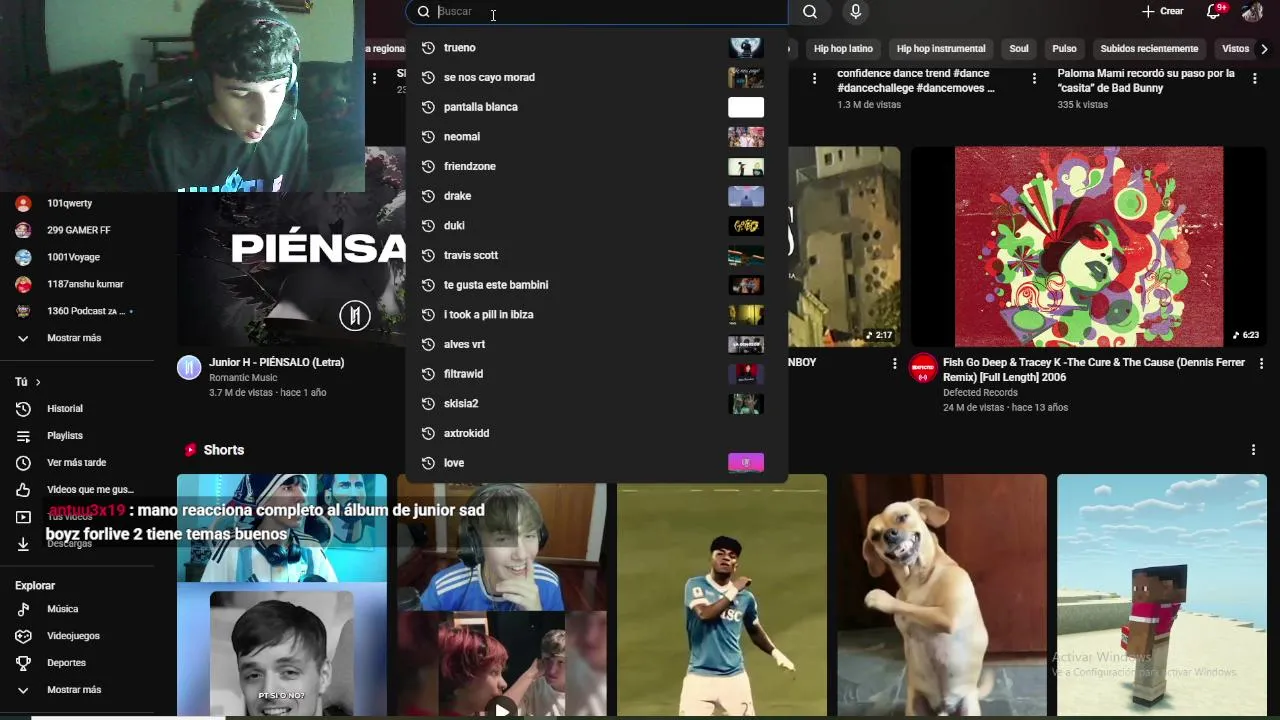Open the account avatar menu

coord(1252,11)
